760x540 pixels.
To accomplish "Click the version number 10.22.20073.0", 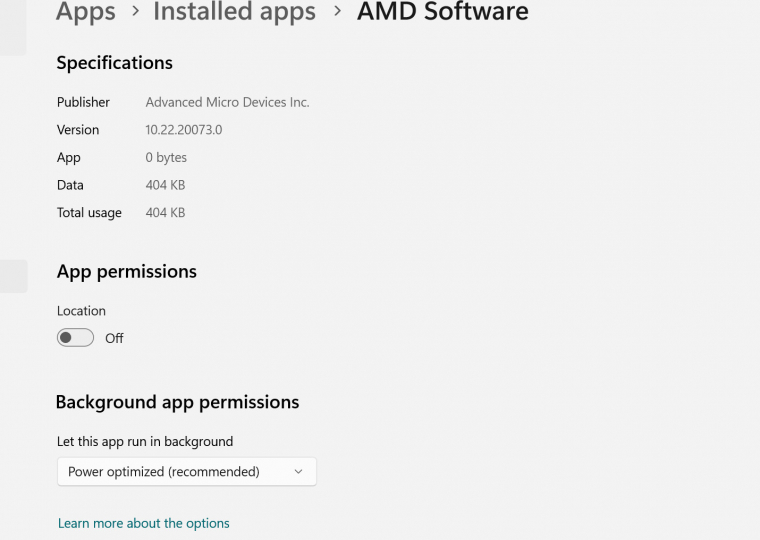I will (x=184, y=130).
